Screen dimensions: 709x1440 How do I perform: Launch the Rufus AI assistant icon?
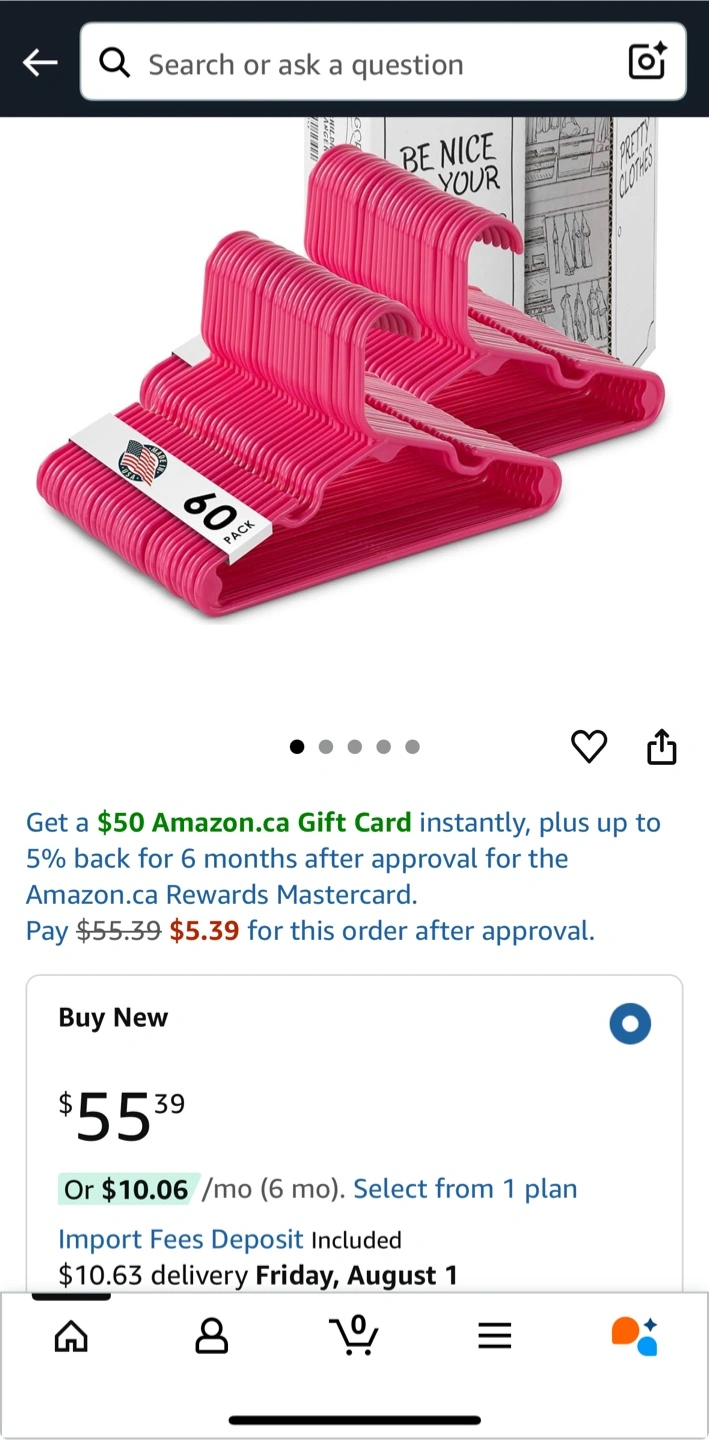634,1335
